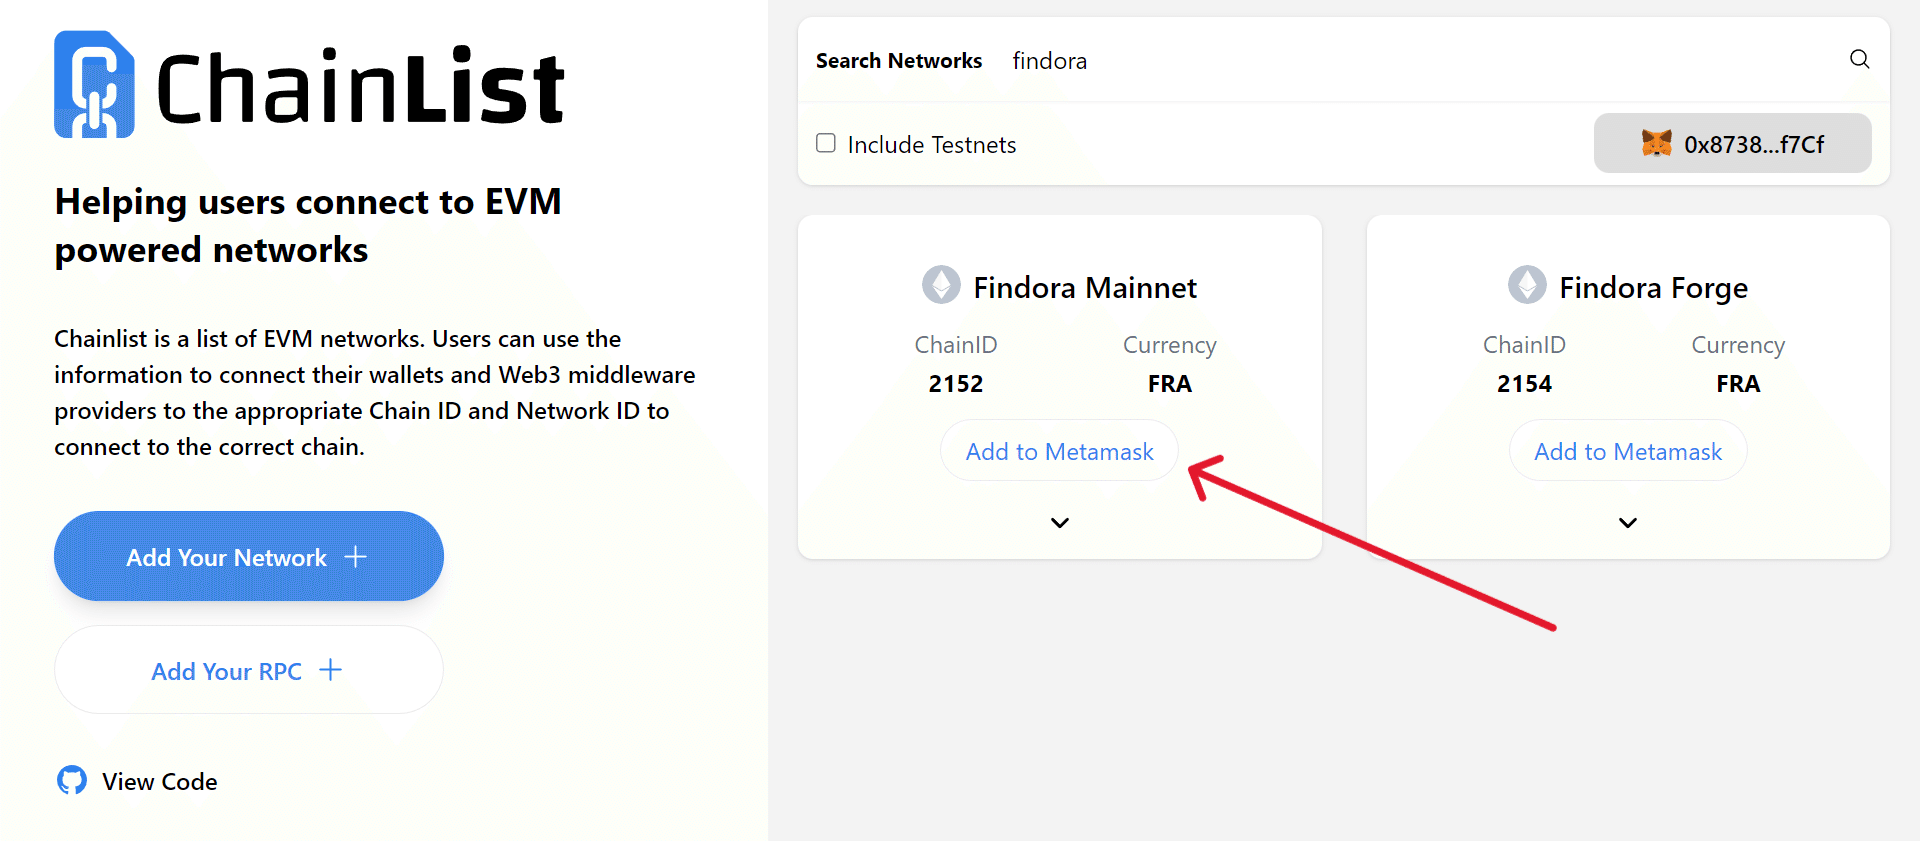Expand Findora Mainnet details chevron
The height and width of the screenshot is (841, 1920).
(x=1060, y=523)
